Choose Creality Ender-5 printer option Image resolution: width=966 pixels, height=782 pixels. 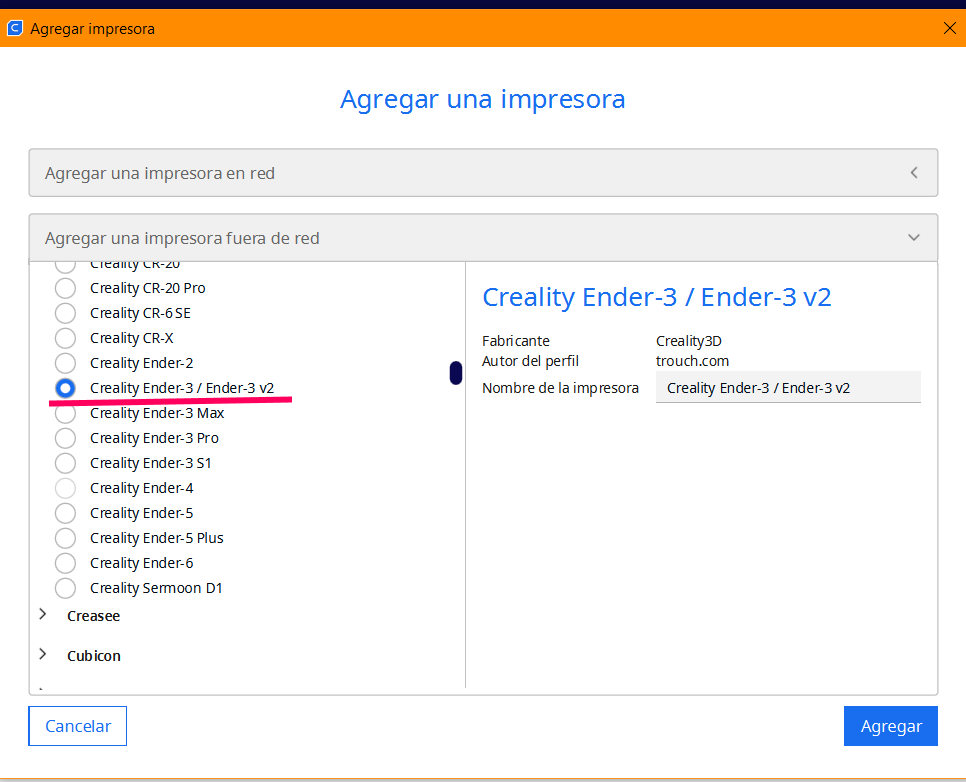click(65, 513)
